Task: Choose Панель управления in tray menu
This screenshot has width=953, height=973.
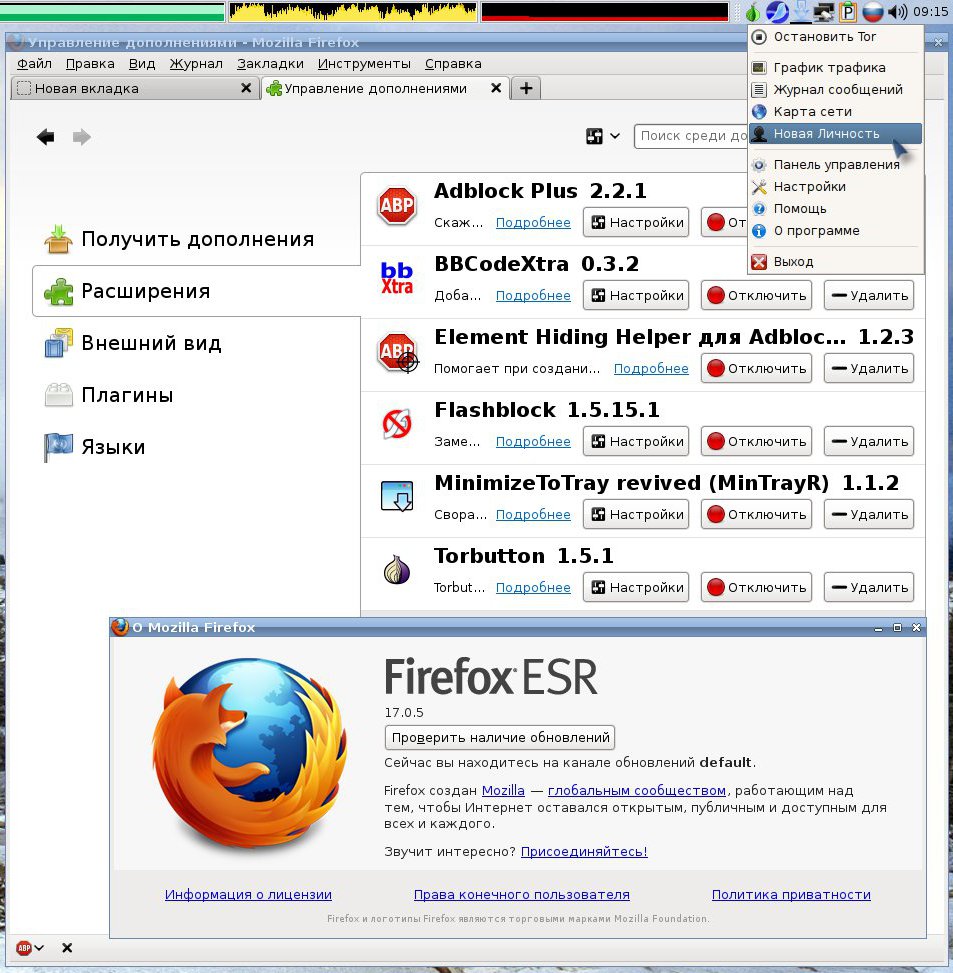Action: [836, 165]
